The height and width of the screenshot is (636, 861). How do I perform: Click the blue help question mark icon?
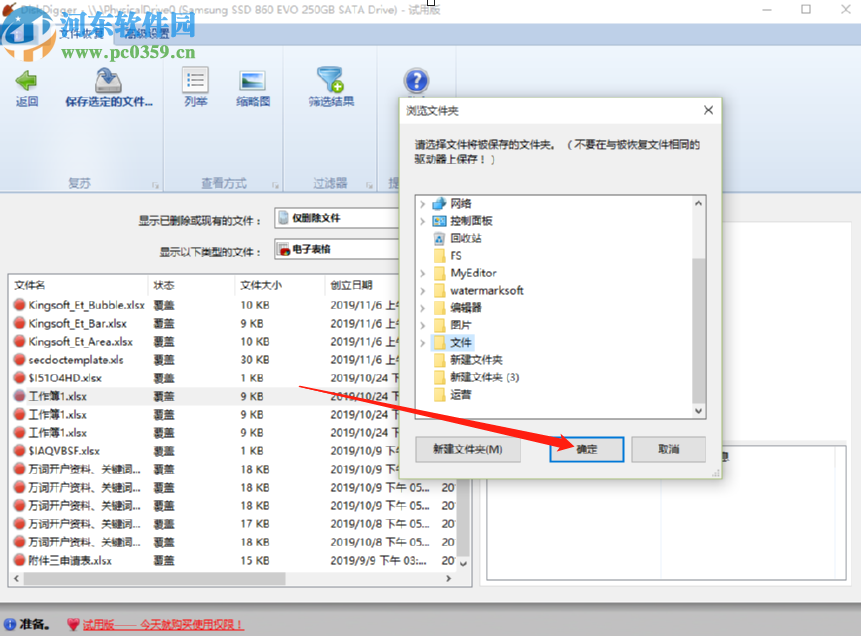[416, 81]
